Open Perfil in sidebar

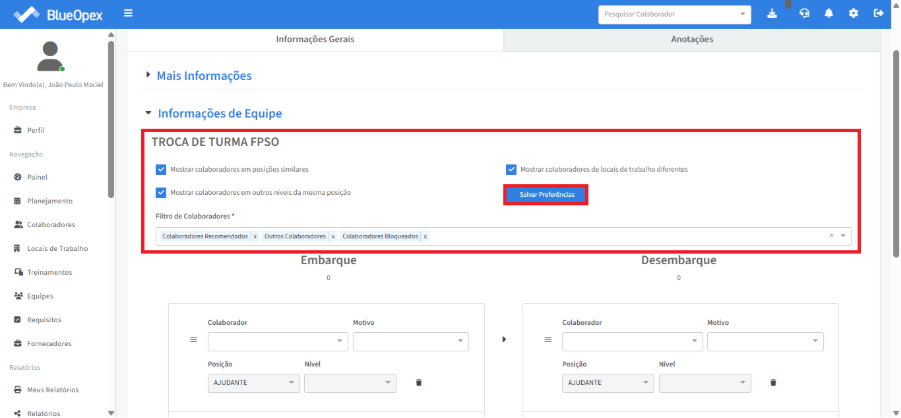(35, 131)
